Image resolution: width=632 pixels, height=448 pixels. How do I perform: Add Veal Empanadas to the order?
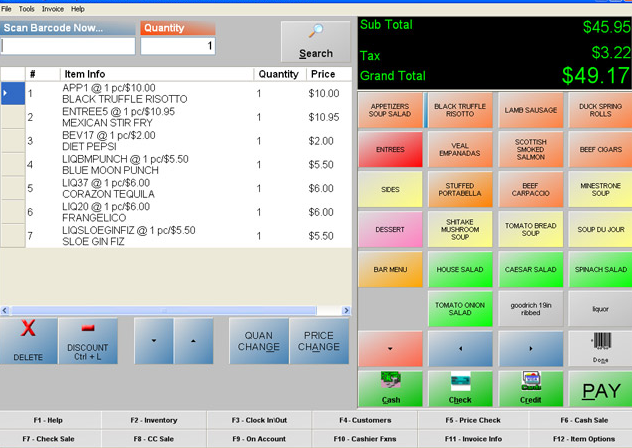(460, 150)
